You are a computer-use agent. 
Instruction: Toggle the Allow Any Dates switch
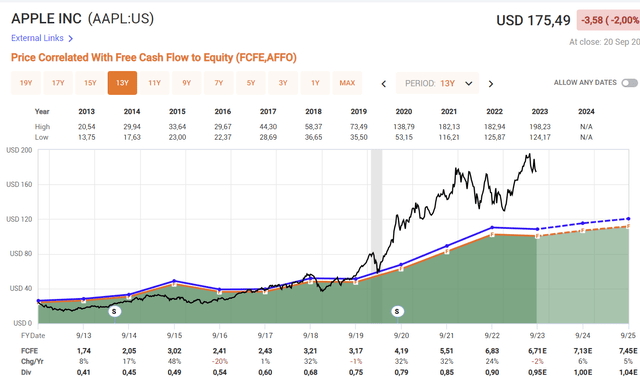[629, 83]
